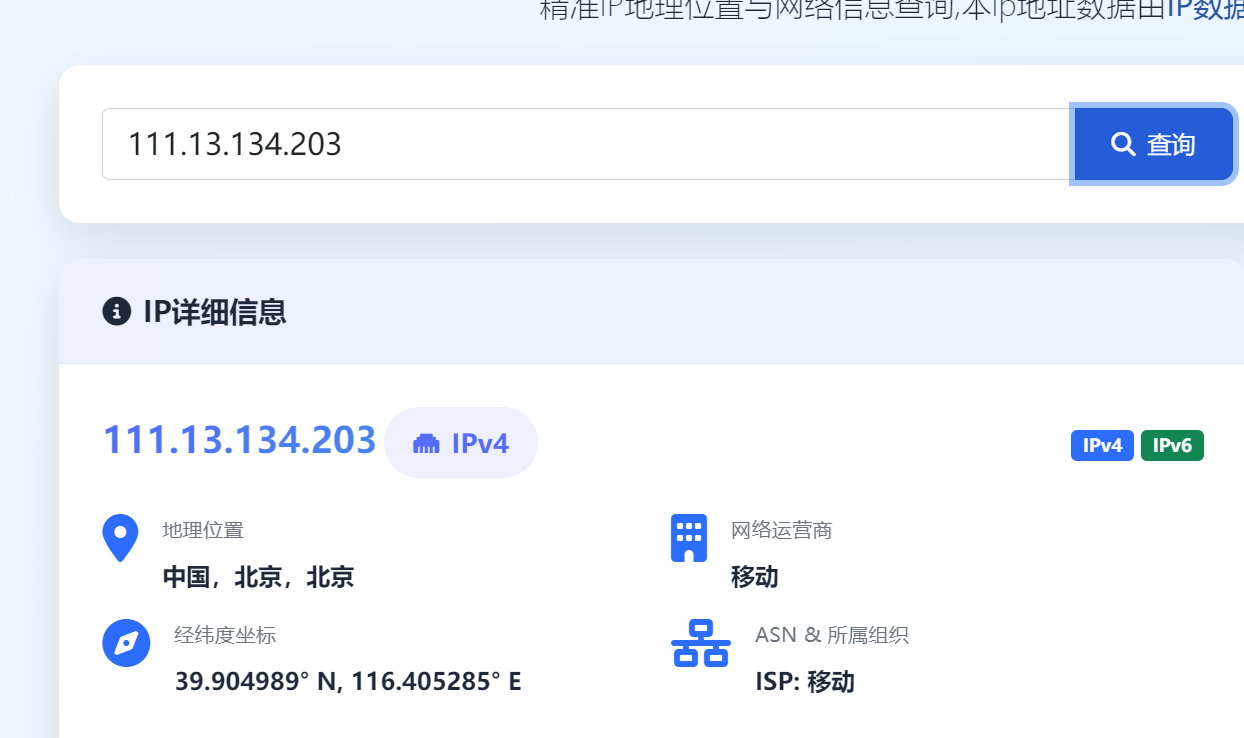Select the blue IPv4 badge at top right
This screenshot has height=738, width=1244.
point(1102,445)
